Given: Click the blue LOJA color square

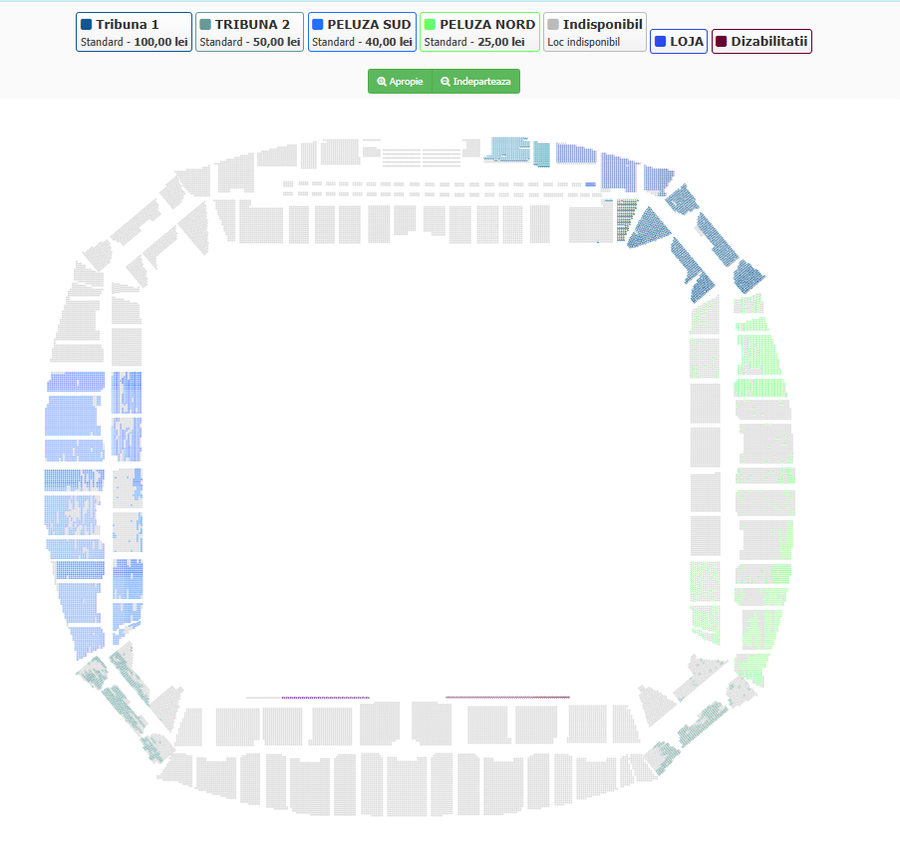Looking at the screenshot, I should point(660,41).
